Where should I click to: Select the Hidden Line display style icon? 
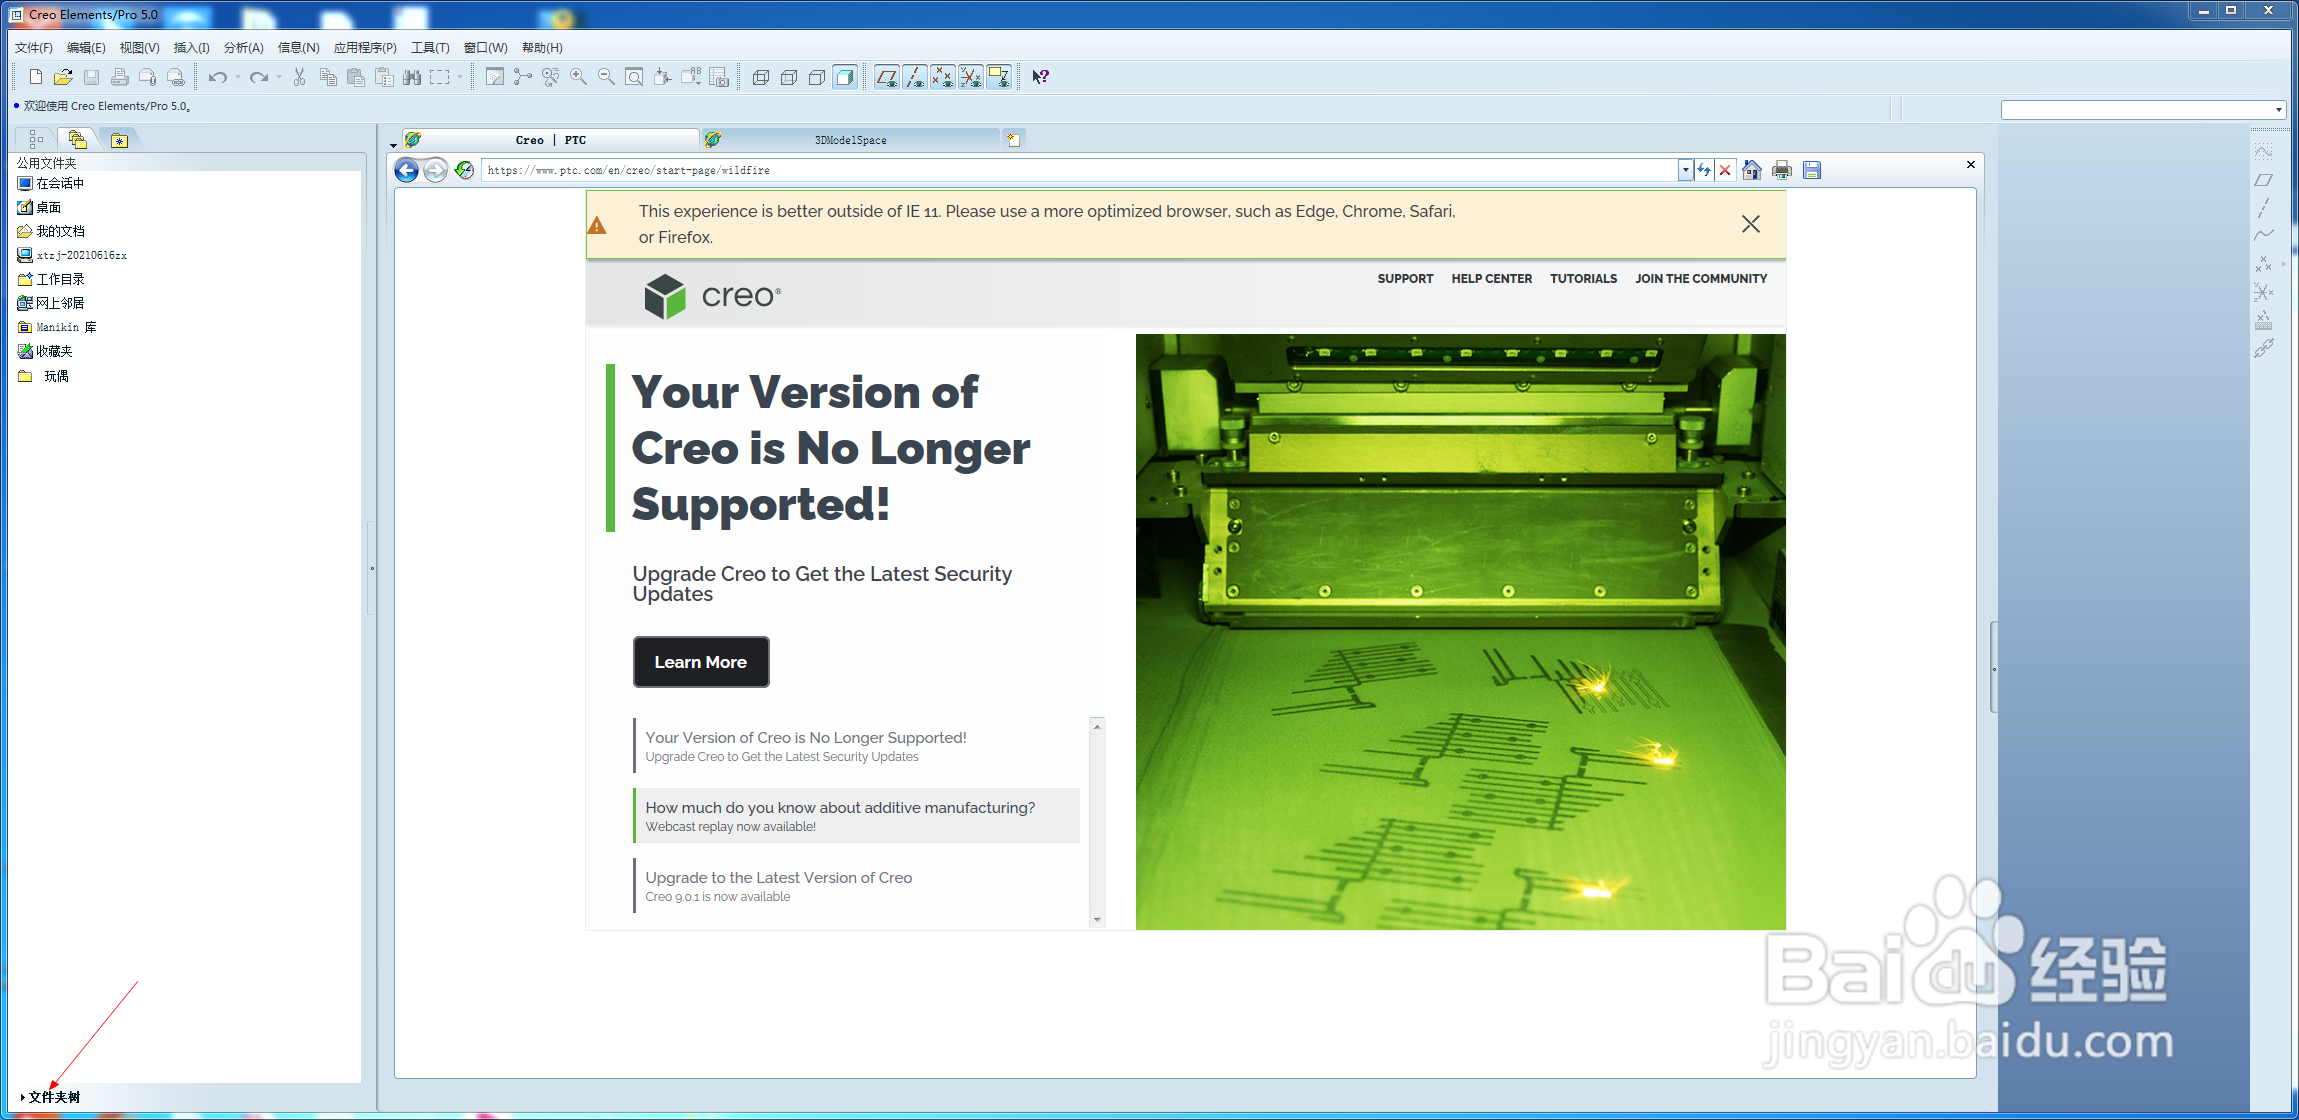[x=789, y=77]
